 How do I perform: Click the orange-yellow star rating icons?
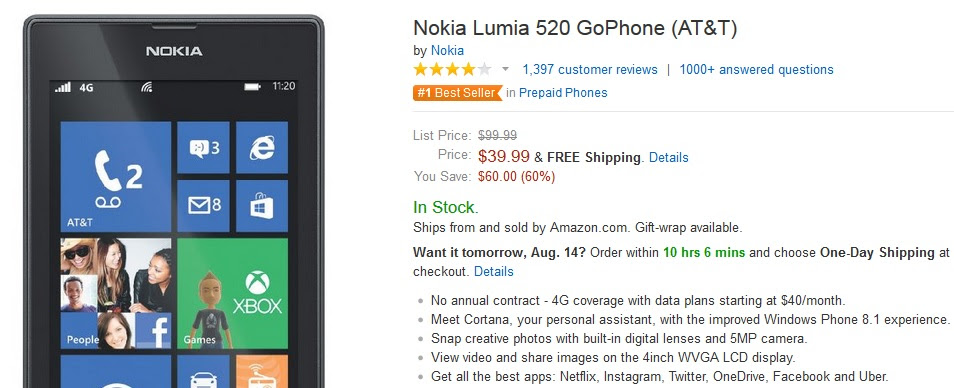tap(452, 69)
